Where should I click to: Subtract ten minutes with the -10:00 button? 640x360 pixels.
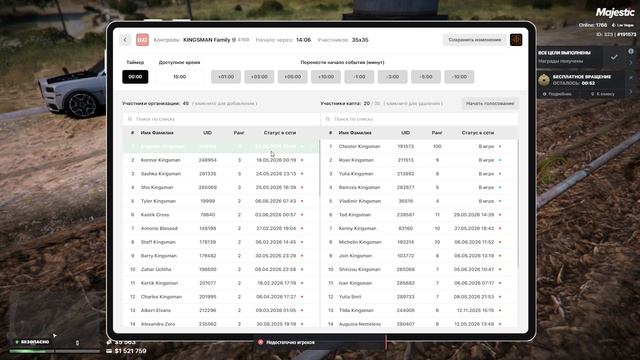[459, 77]
